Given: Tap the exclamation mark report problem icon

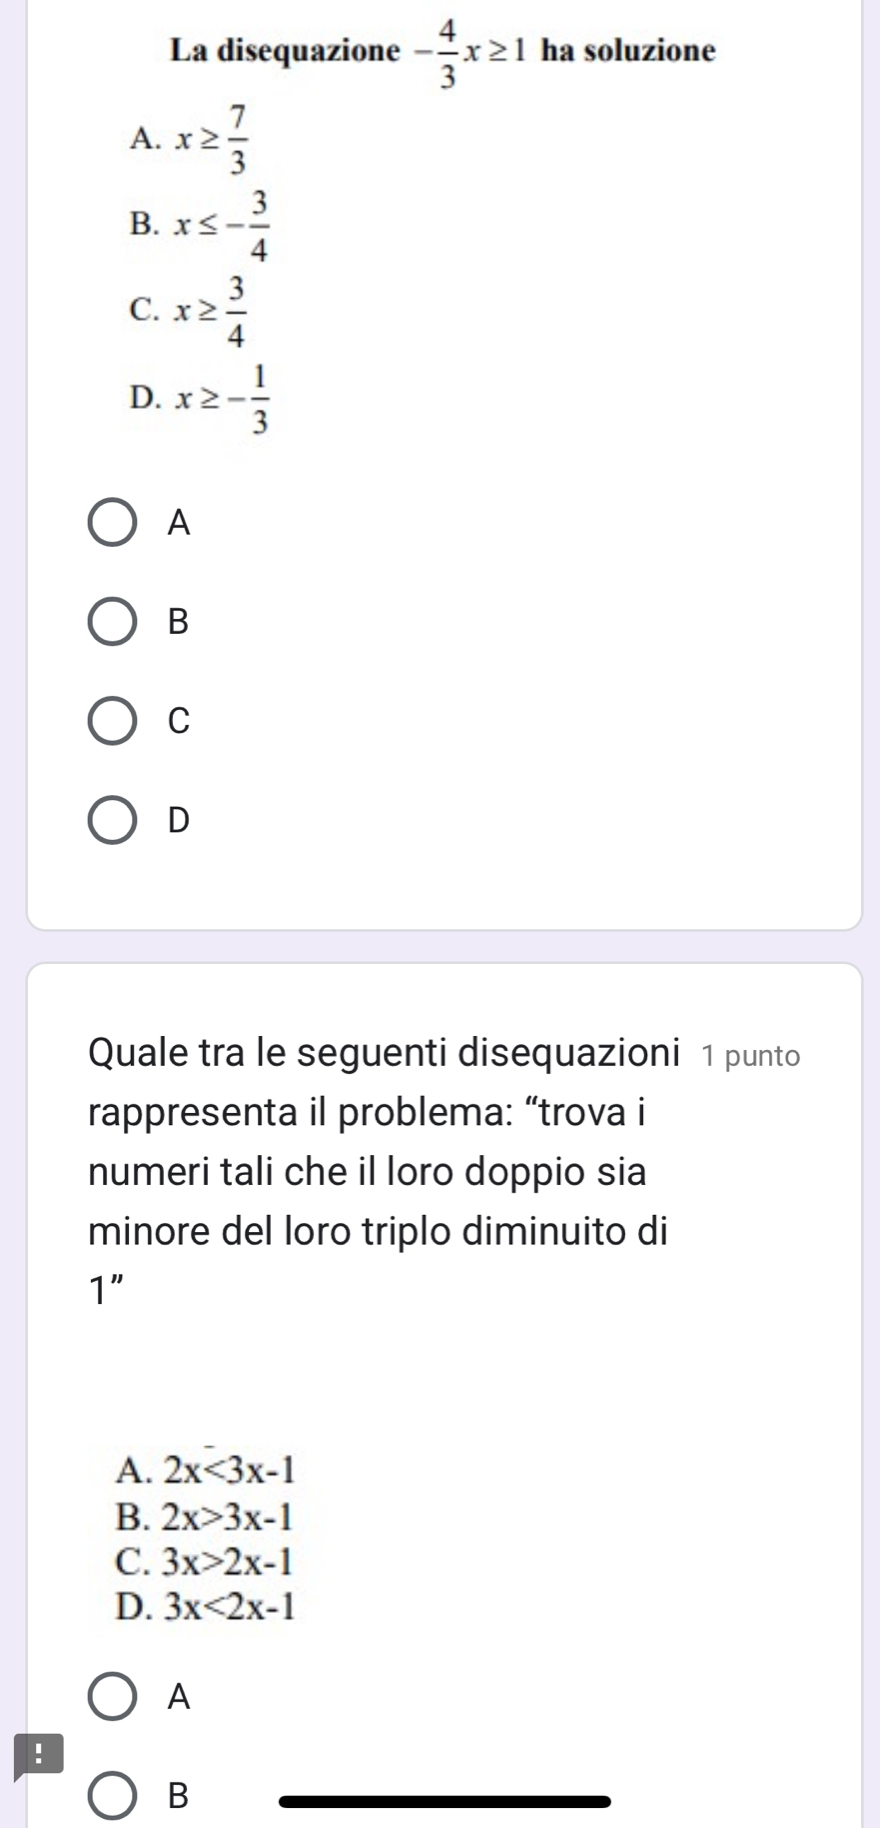Looking at the screenshot, I should 37,1755.
